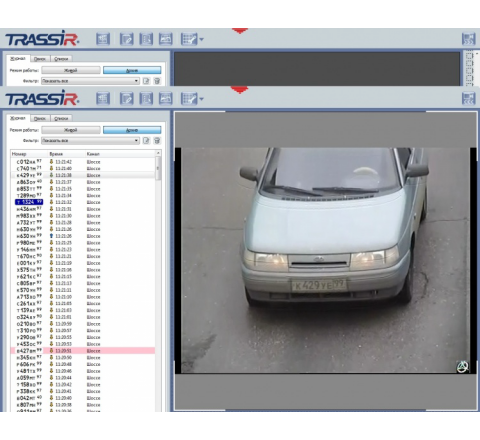Enable Живой mode in the lower panel
The image size is (480, 440).
click(71, 130)
